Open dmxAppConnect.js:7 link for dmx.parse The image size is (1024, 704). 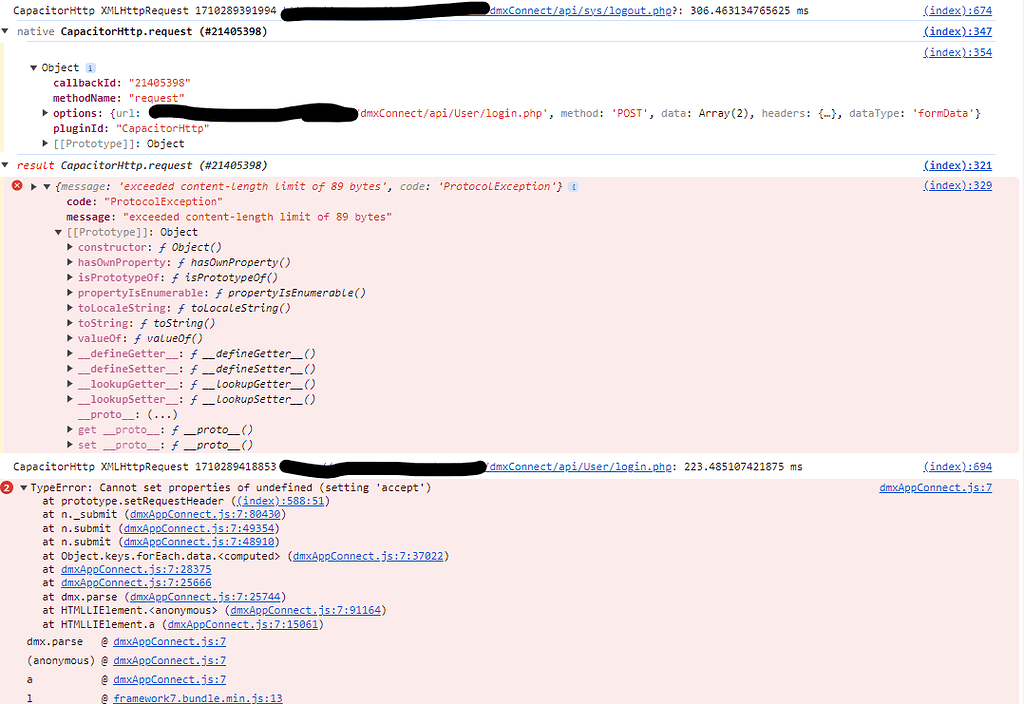tap(170, 642)
